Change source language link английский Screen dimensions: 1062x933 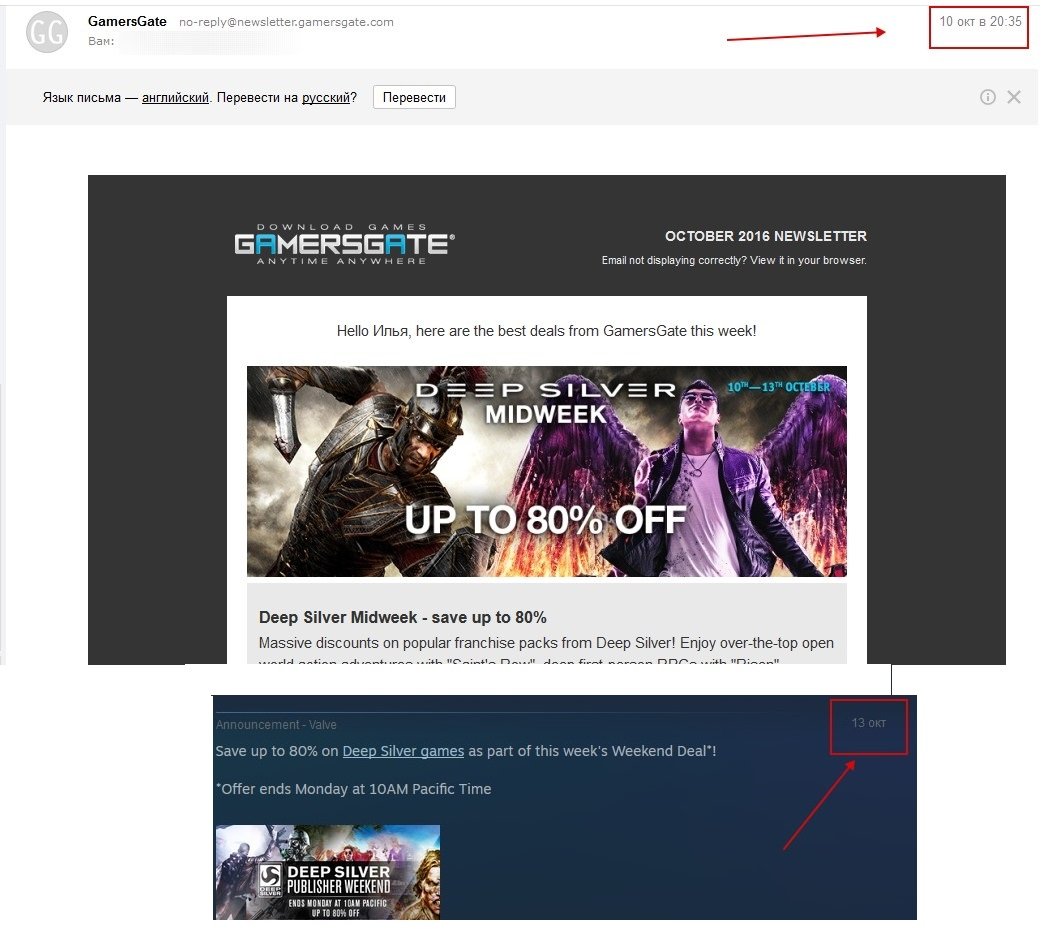point(175,97)
